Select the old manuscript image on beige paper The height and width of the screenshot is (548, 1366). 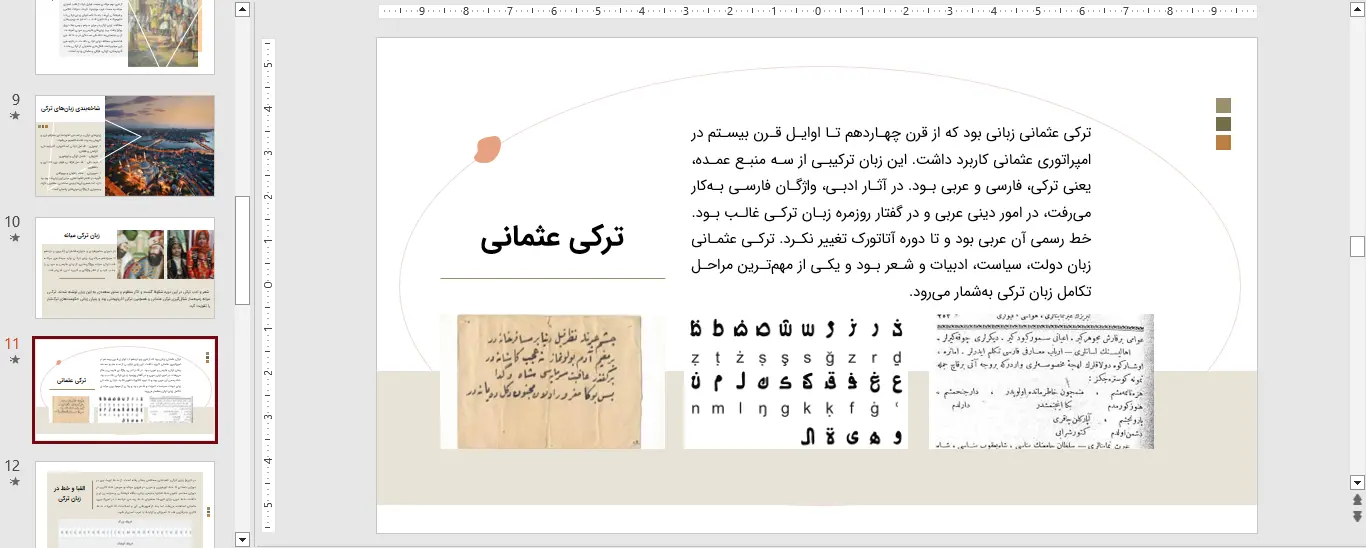[552, 381]
